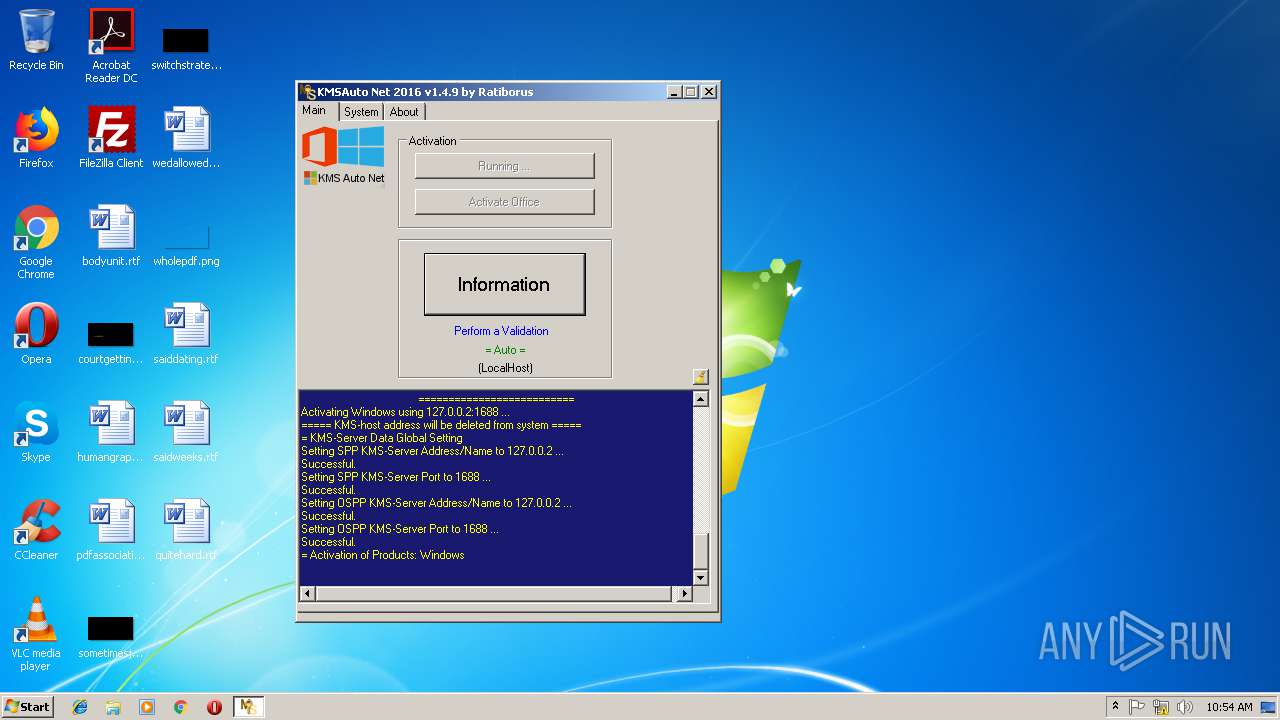Select saiddating.rtf document

tap(186, 334)
